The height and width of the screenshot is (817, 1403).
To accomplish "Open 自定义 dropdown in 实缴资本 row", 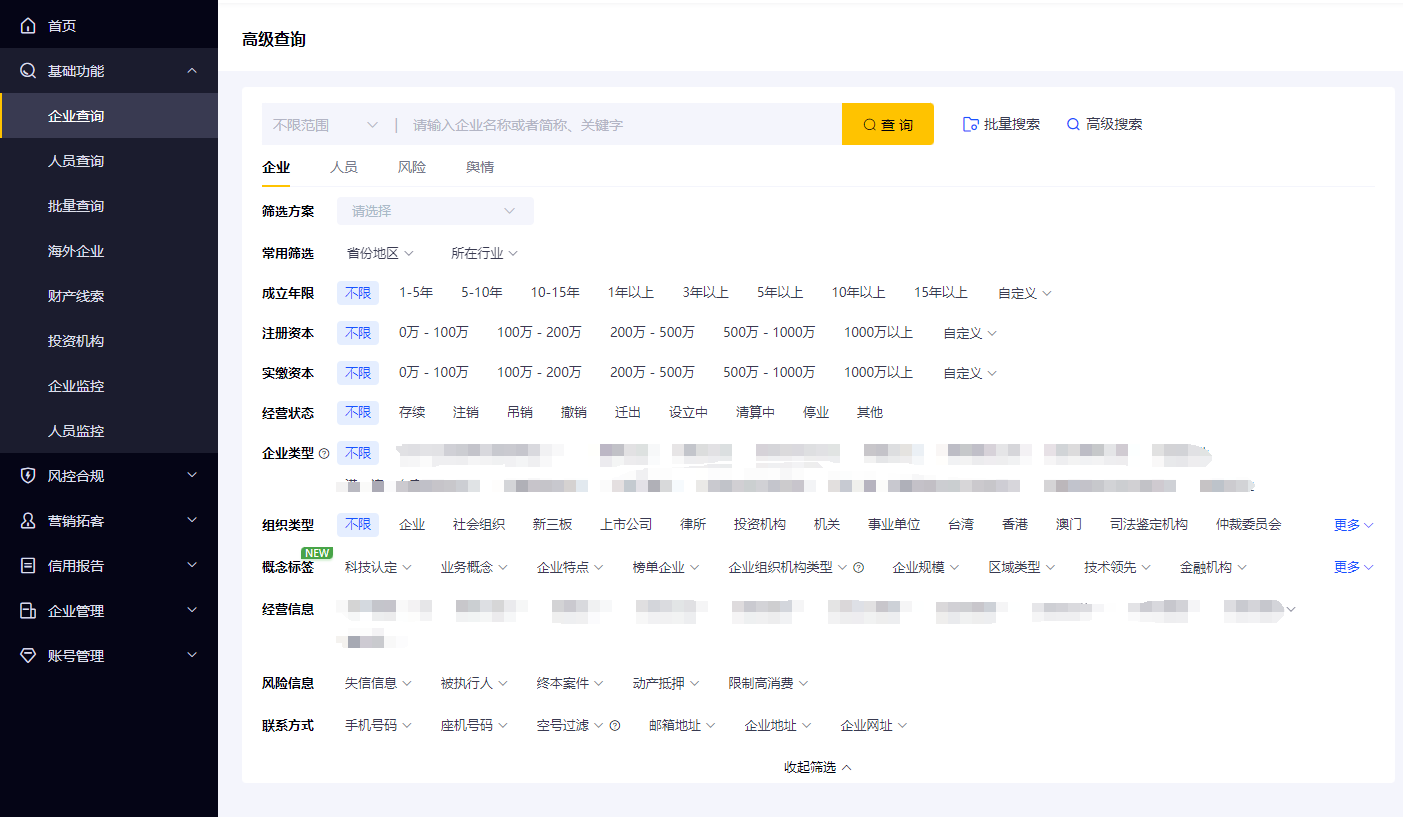I will coord(970,373).
